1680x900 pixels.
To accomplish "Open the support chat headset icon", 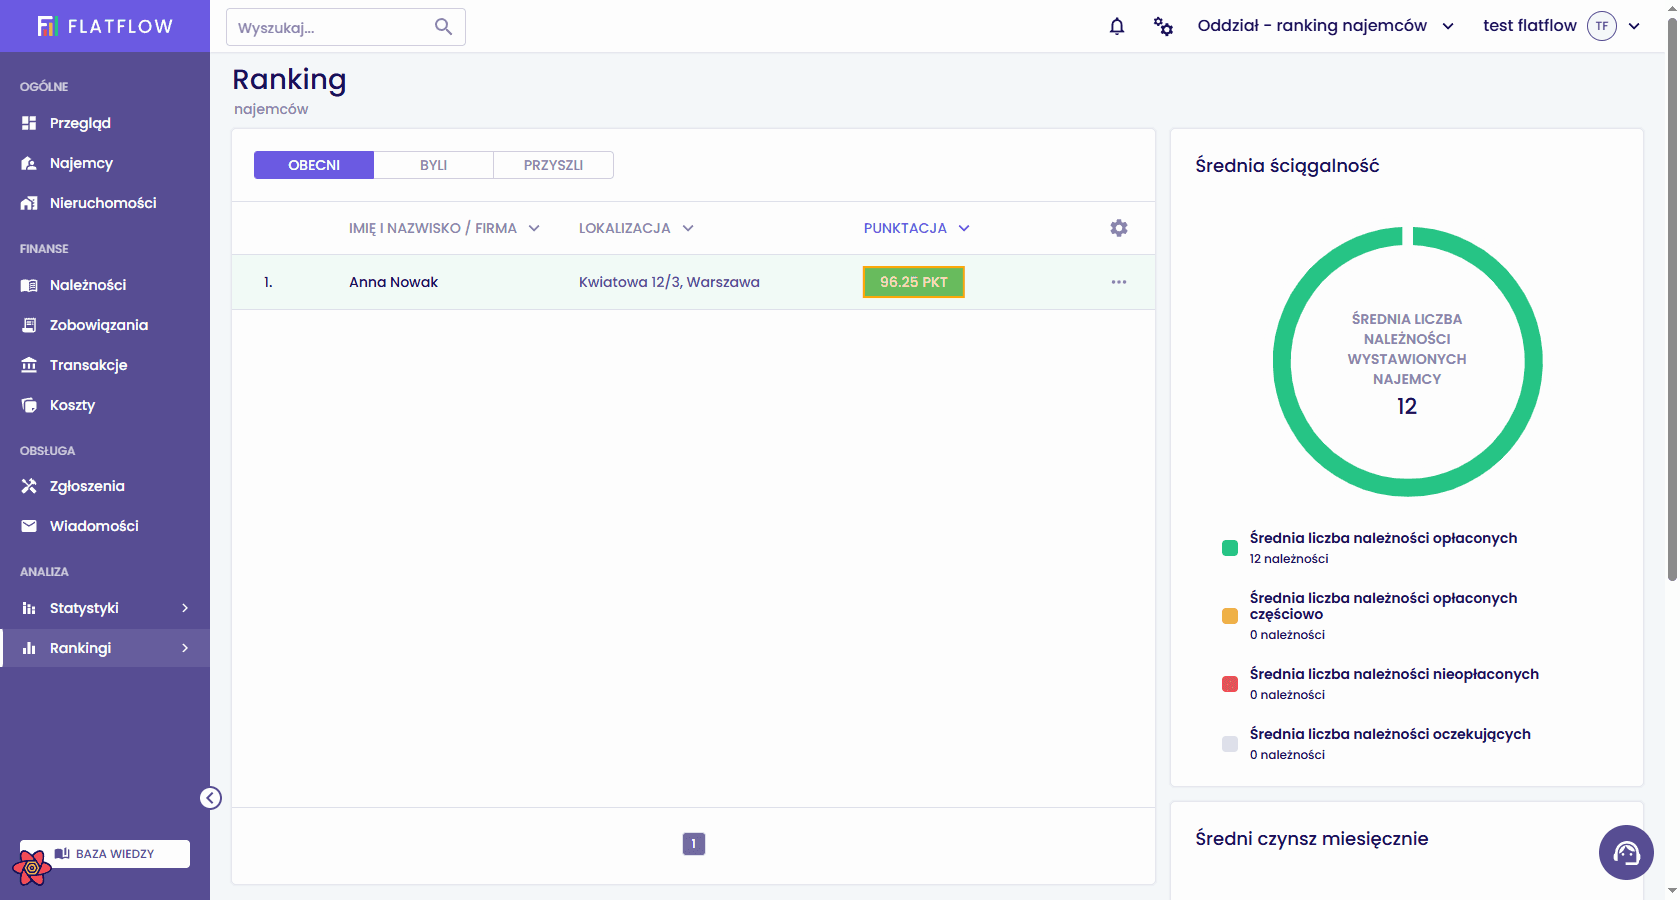I will 1626,852.
